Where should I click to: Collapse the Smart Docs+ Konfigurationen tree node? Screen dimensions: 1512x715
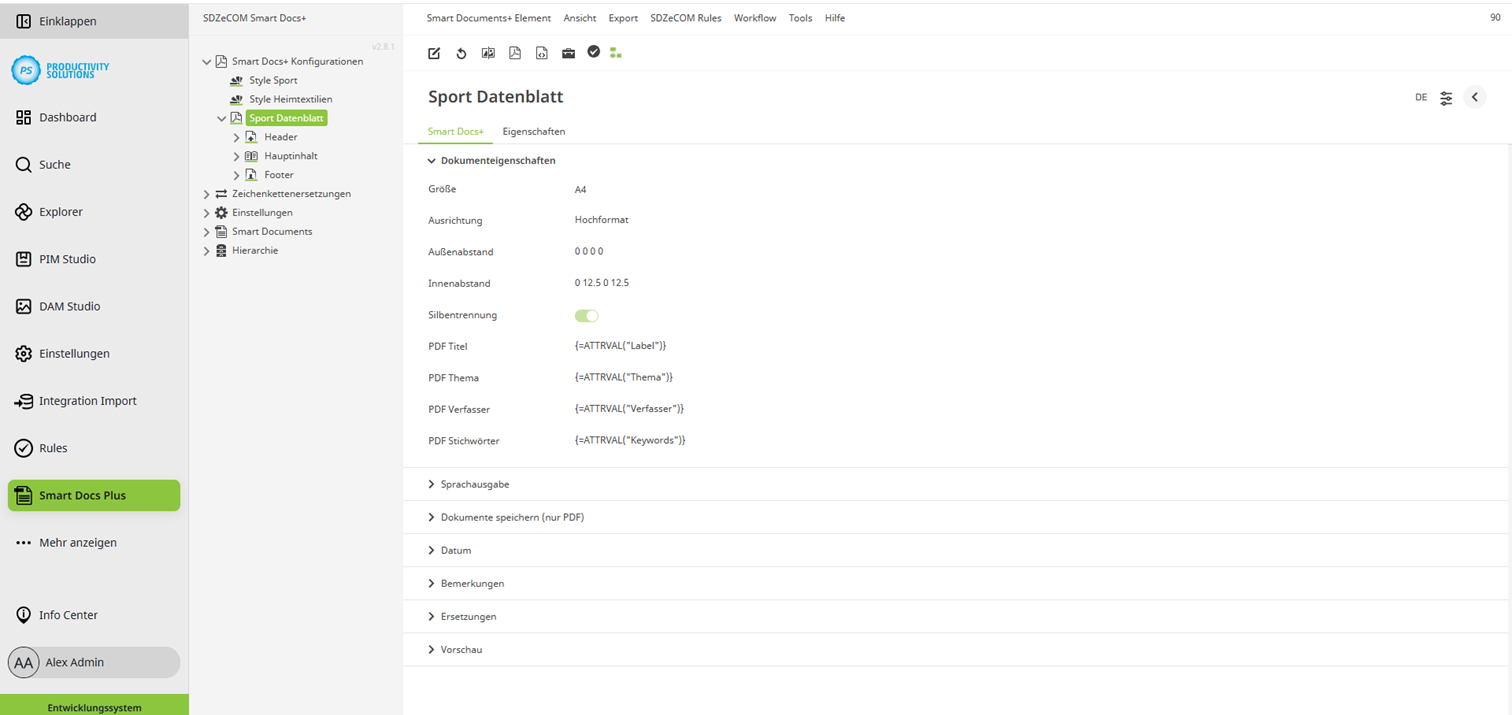(x=207, y=62)
